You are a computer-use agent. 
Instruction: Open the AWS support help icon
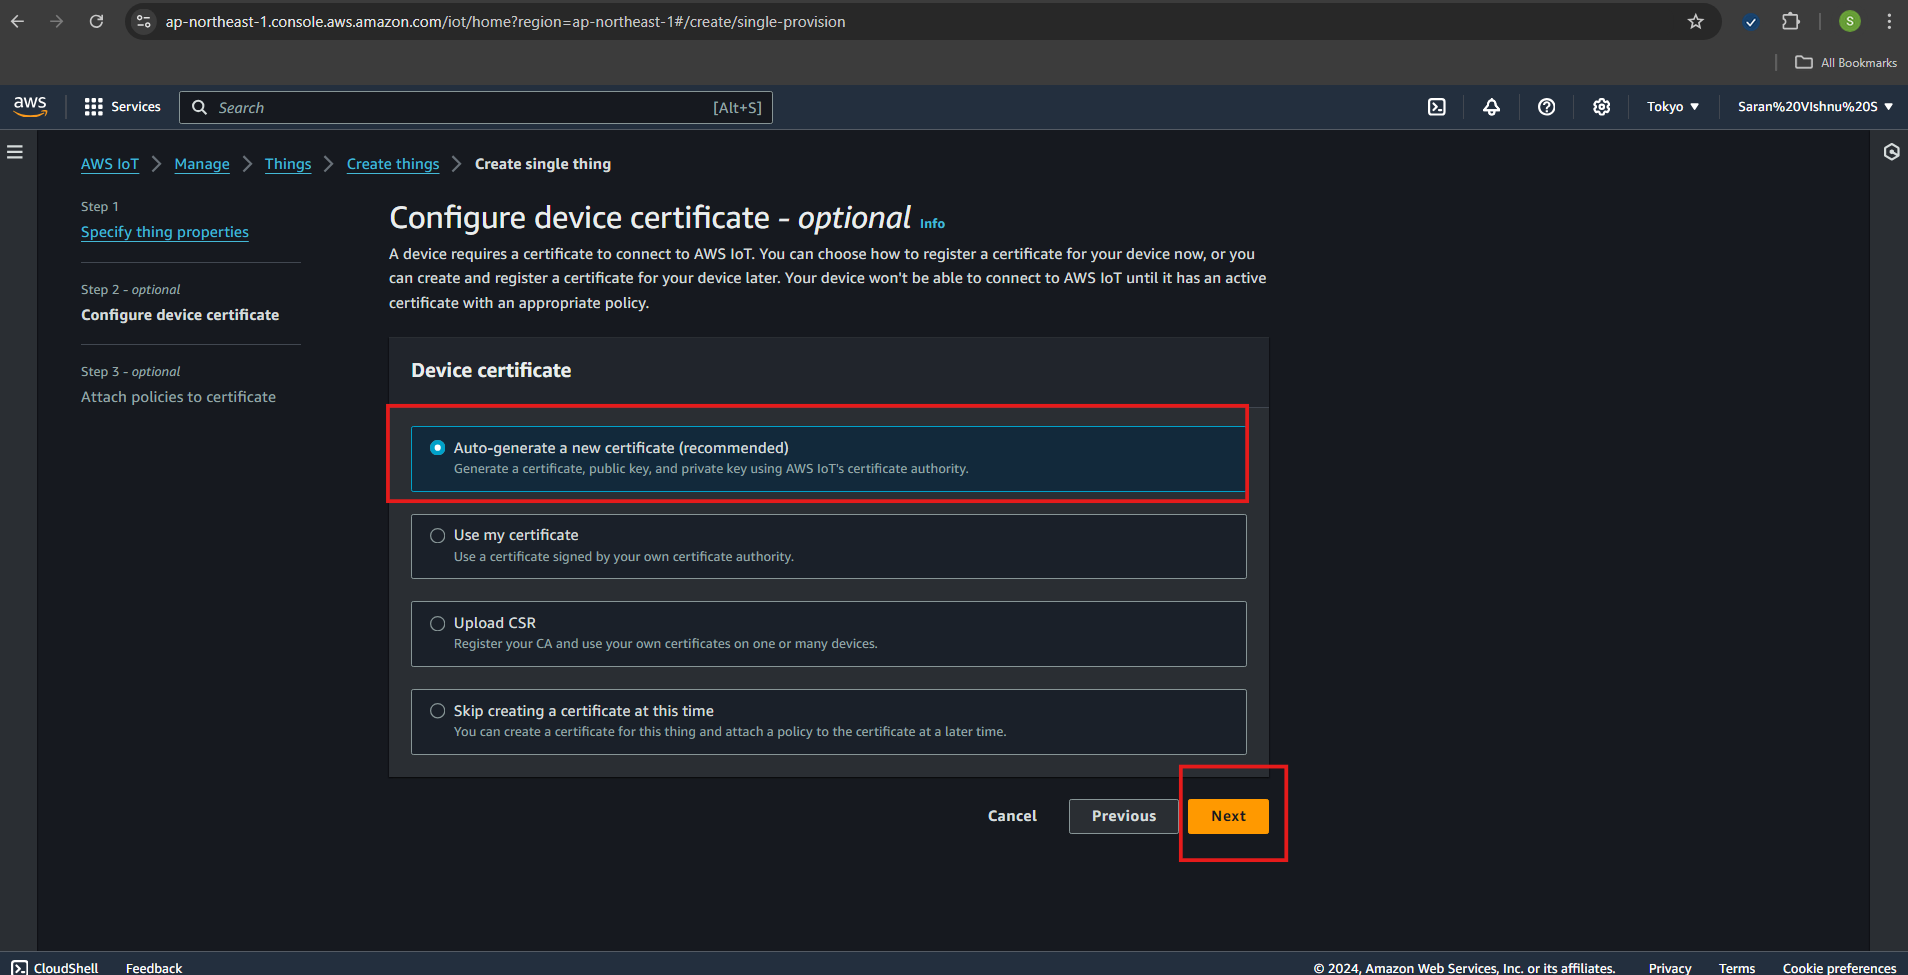click(1546, 107)
